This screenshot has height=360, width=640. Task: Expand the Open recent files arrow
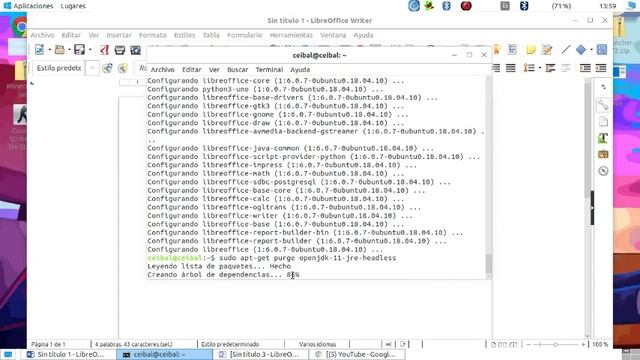pos(69,50)
